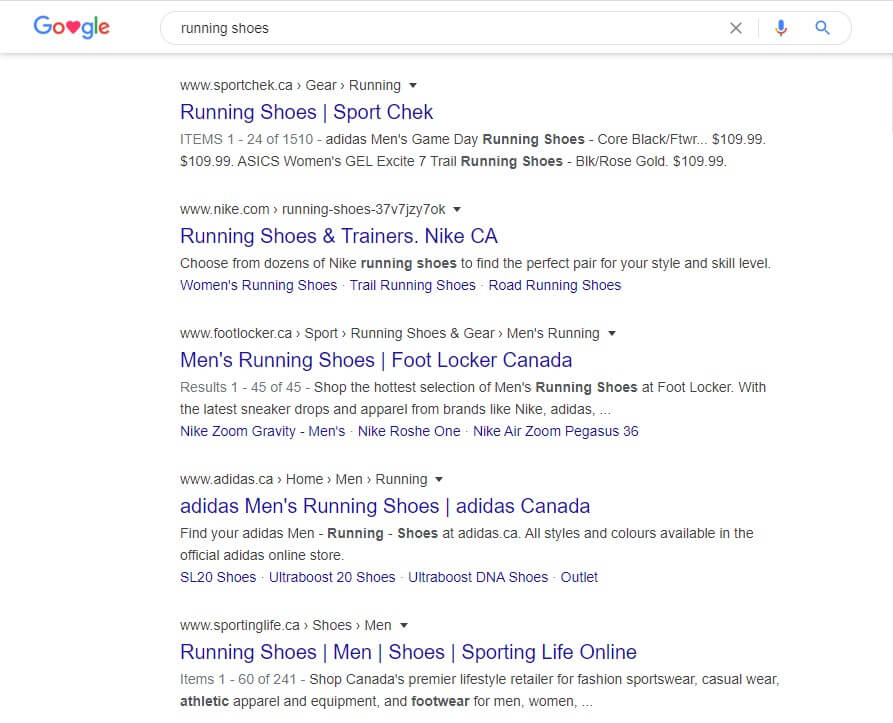Click www.sportchek.ca breadcrumb URL

(x=236, y=85)
